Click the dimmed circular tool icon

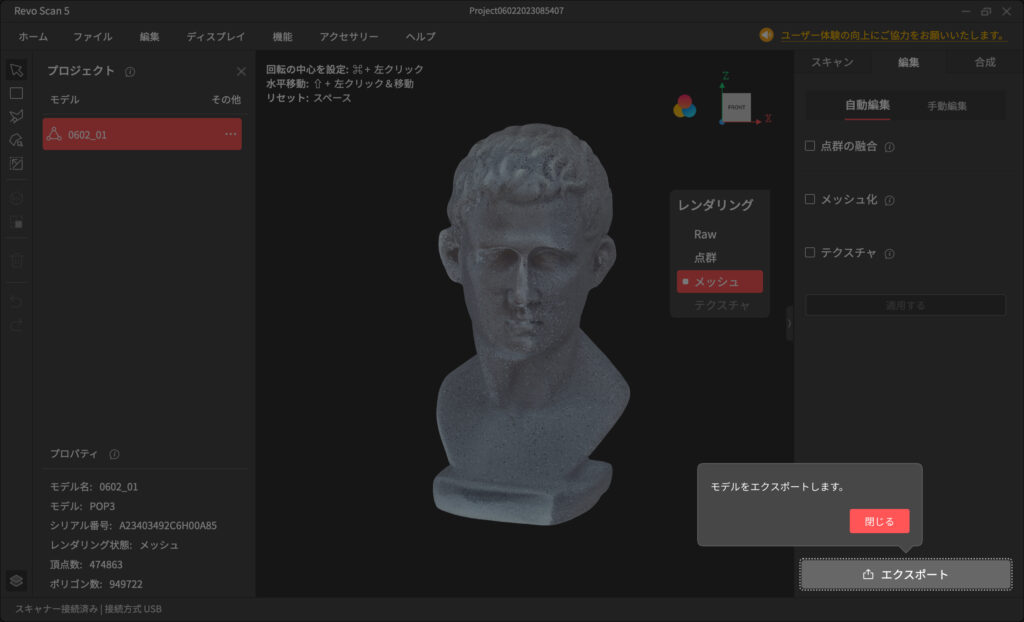click(16, 198)
